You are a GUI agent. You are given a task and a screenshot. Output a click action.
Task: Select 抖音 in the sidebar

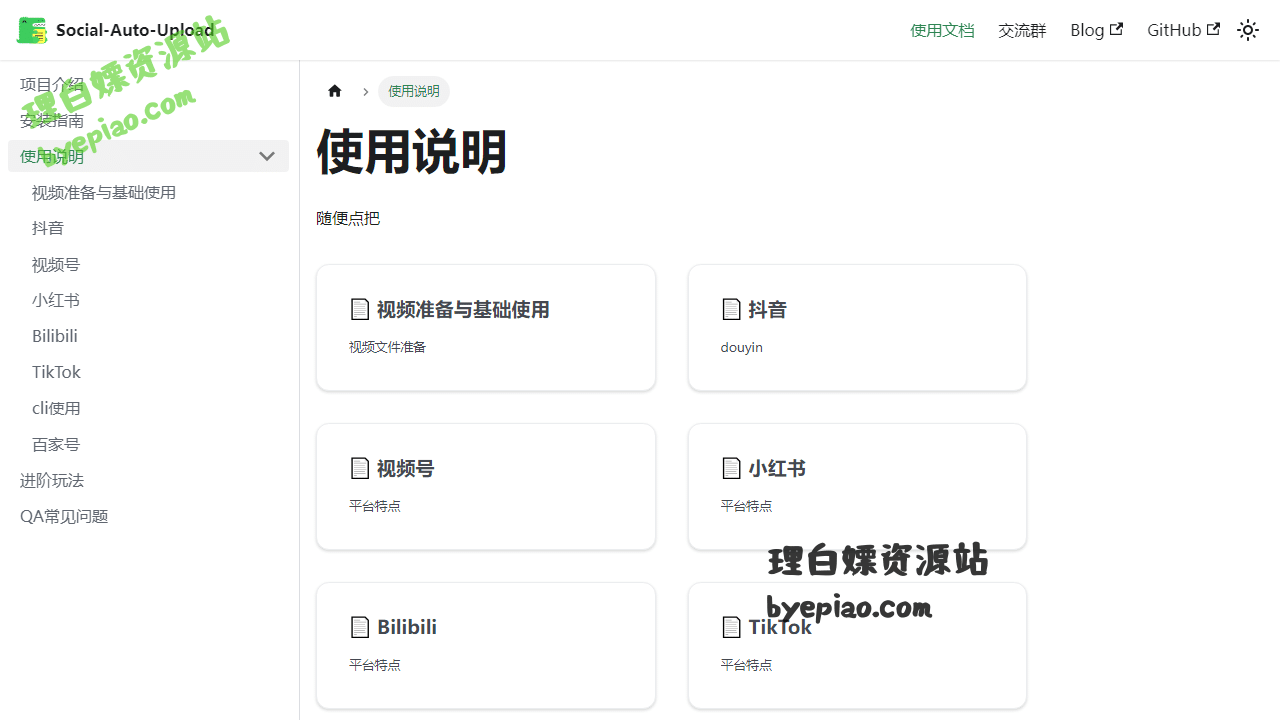point(48,228)
